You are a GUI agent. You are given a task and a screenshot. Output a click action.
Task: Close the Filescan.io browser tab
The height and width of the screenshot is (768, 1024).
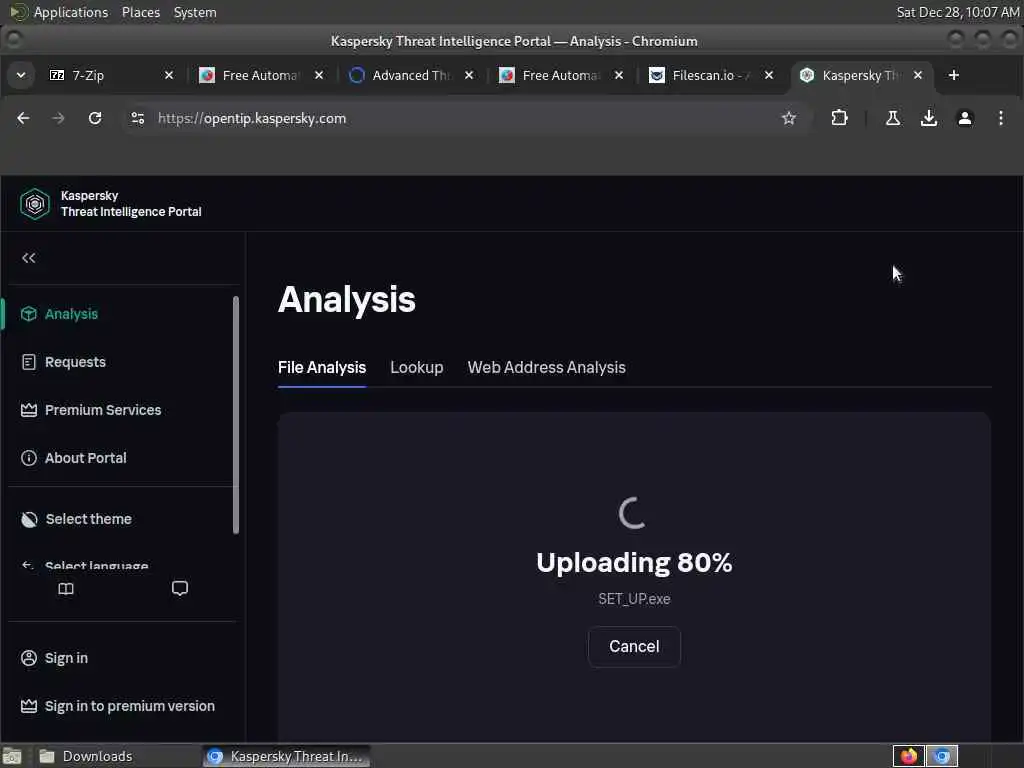pos(769,75)
